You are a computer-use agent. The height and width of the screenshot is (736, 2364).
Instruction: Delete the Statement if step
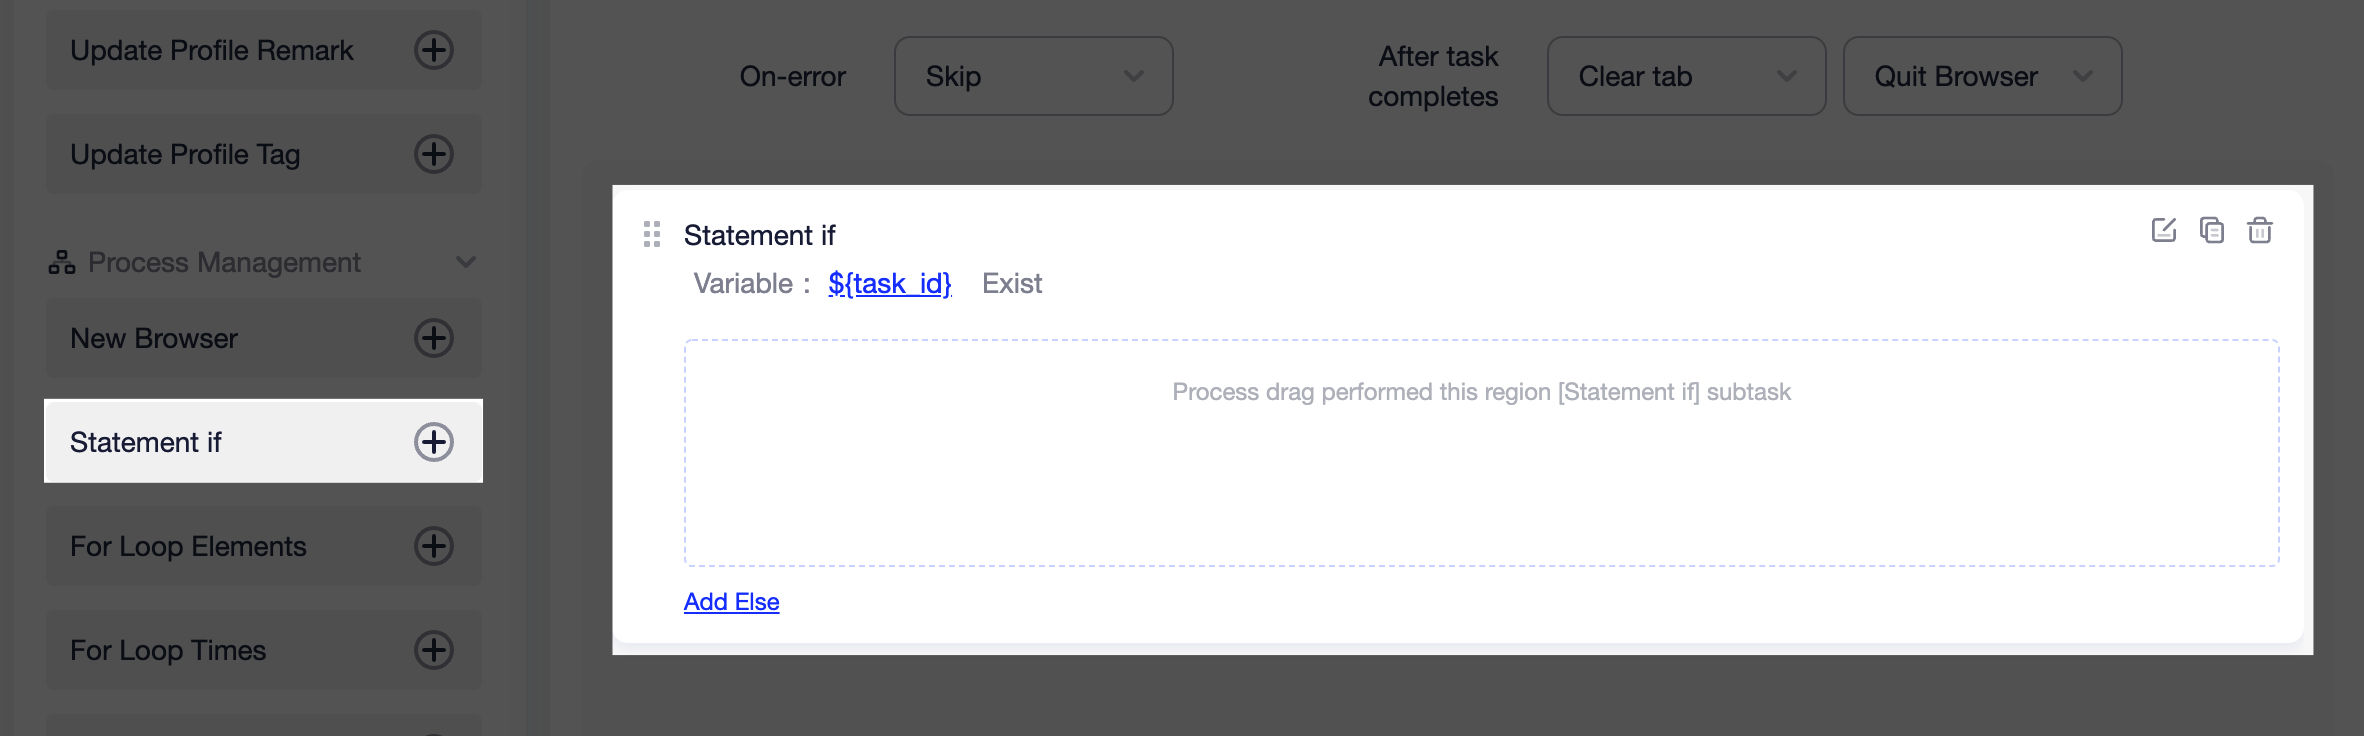point(2260,231)
